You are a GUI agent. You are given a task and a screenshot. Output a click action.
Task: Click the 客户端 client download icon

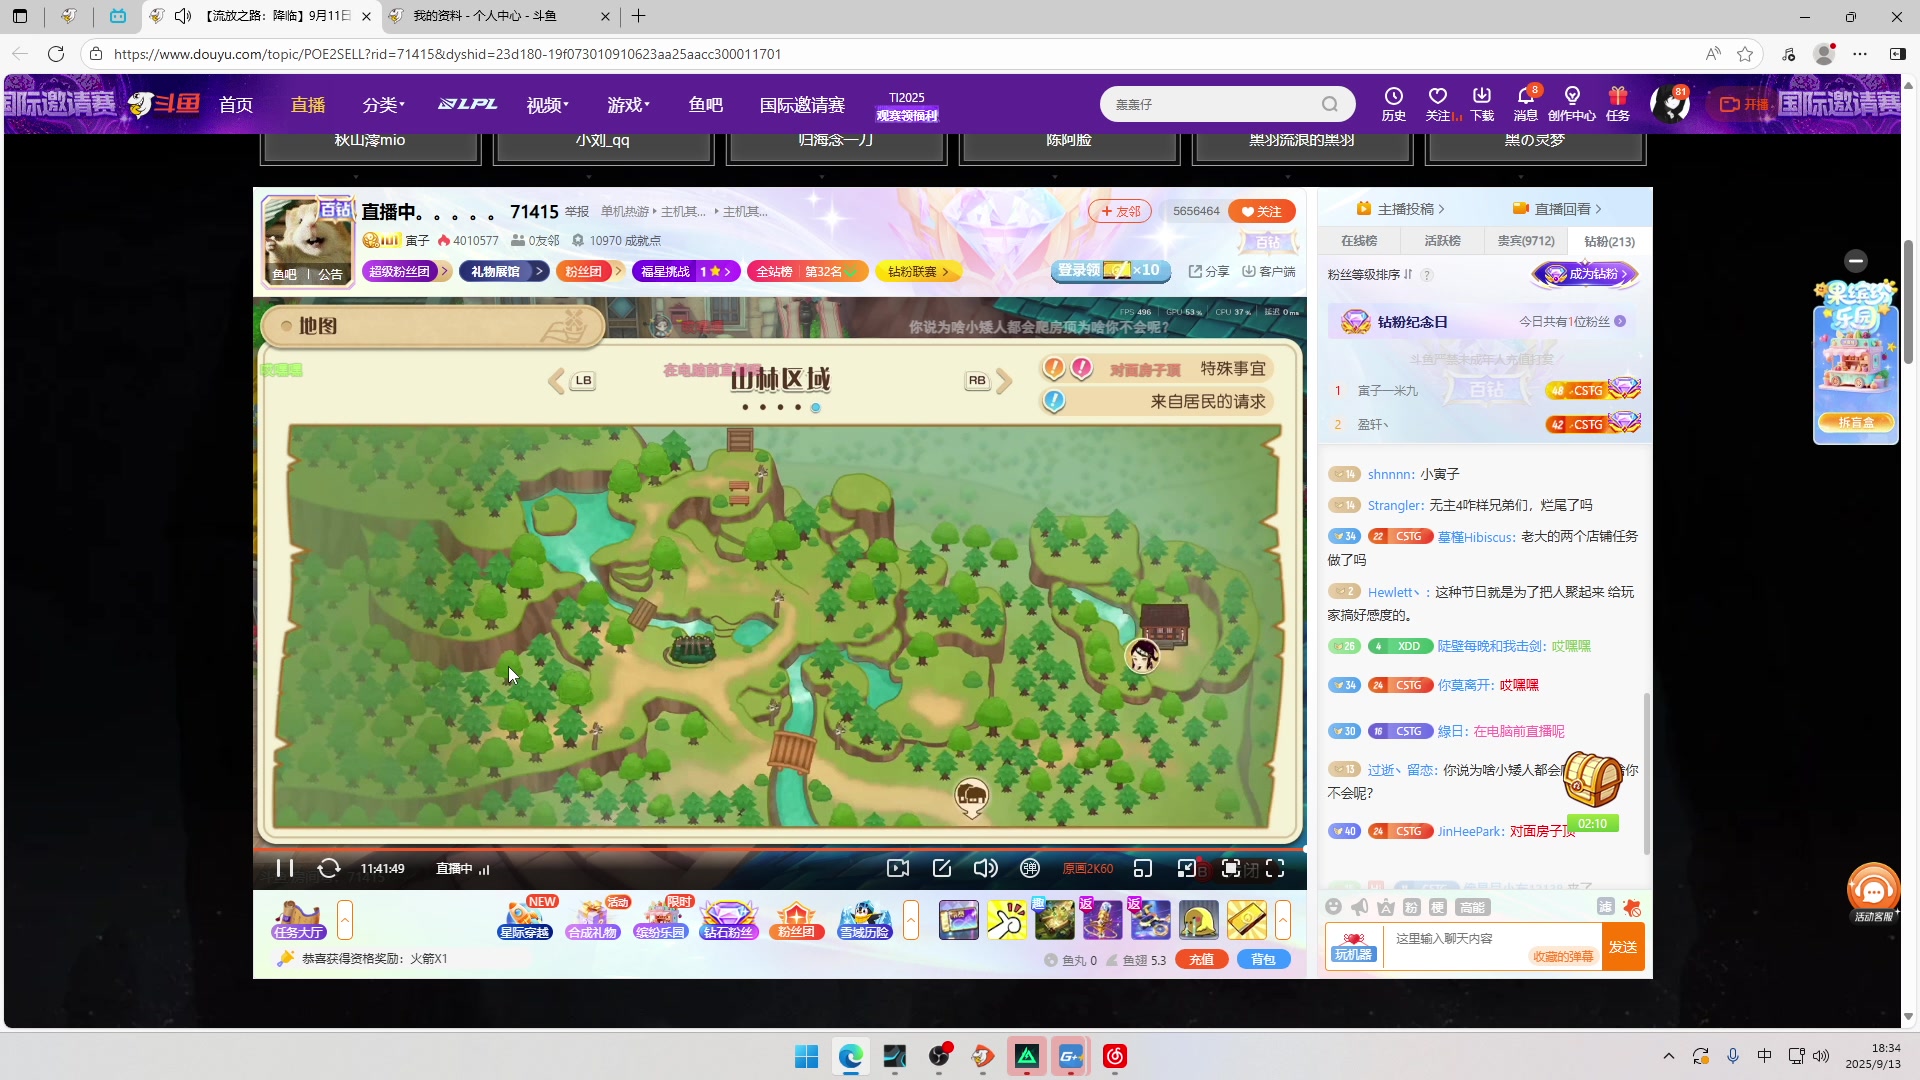[1269, 271]
